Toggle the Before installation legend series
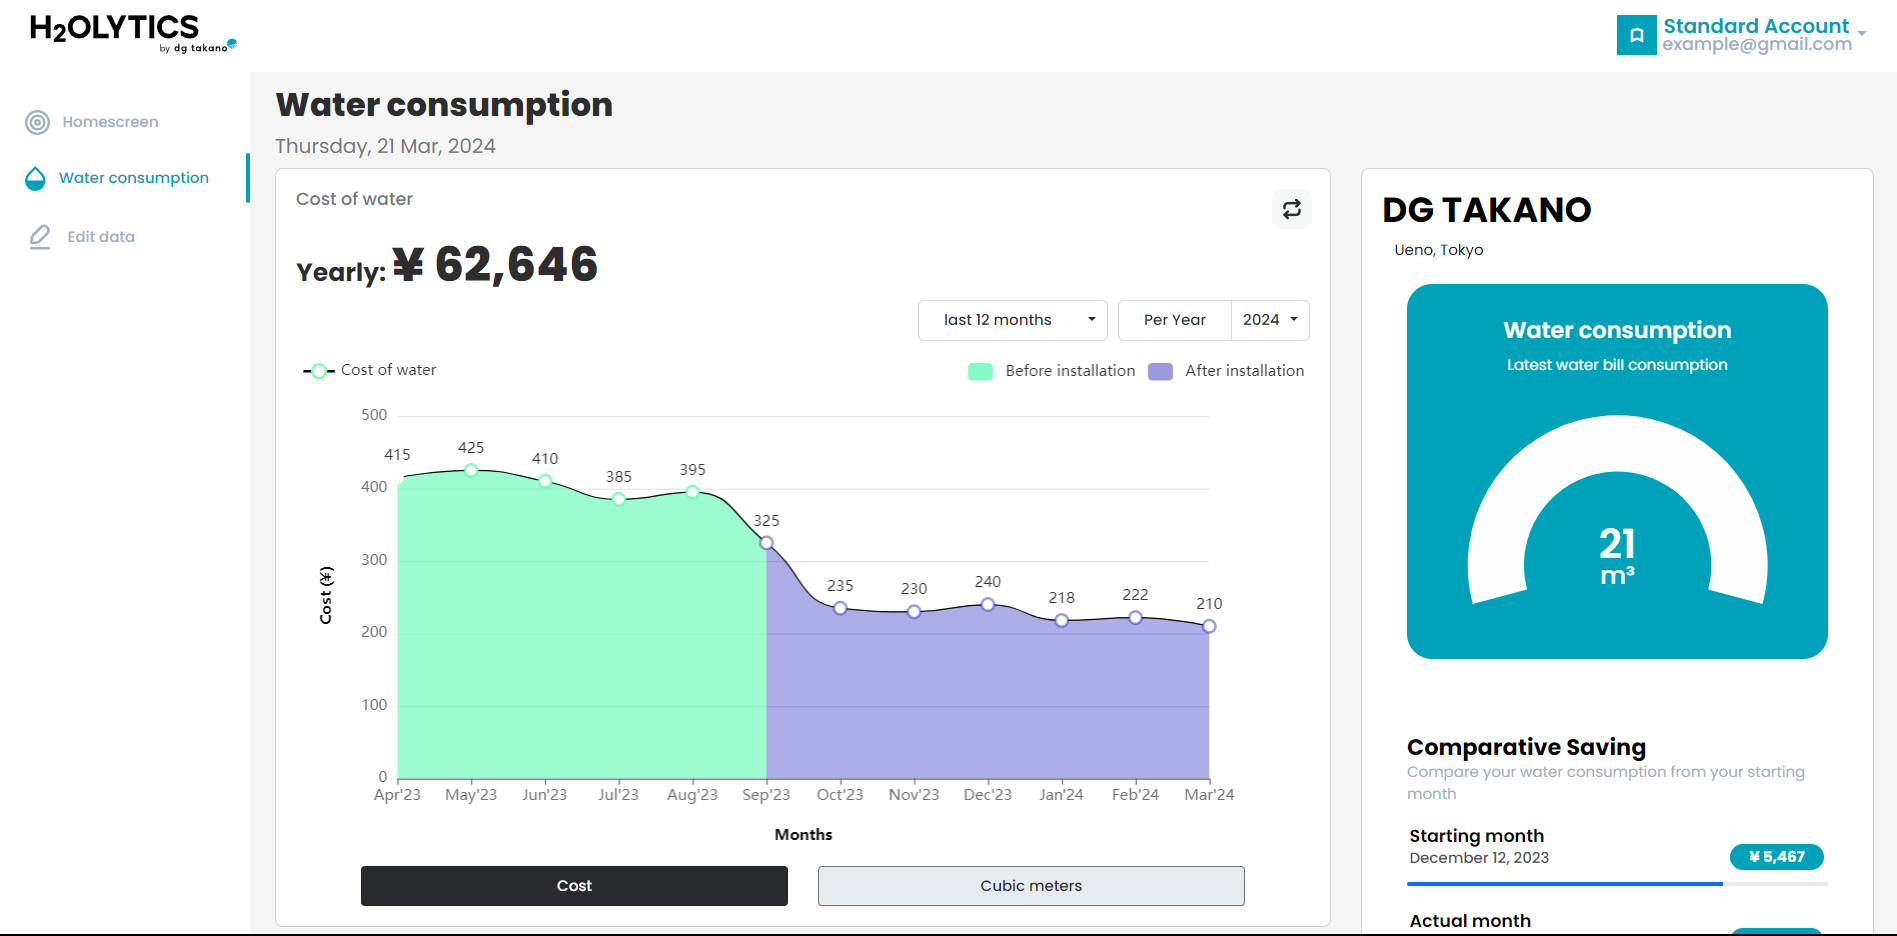 [x=1051, y=371]
